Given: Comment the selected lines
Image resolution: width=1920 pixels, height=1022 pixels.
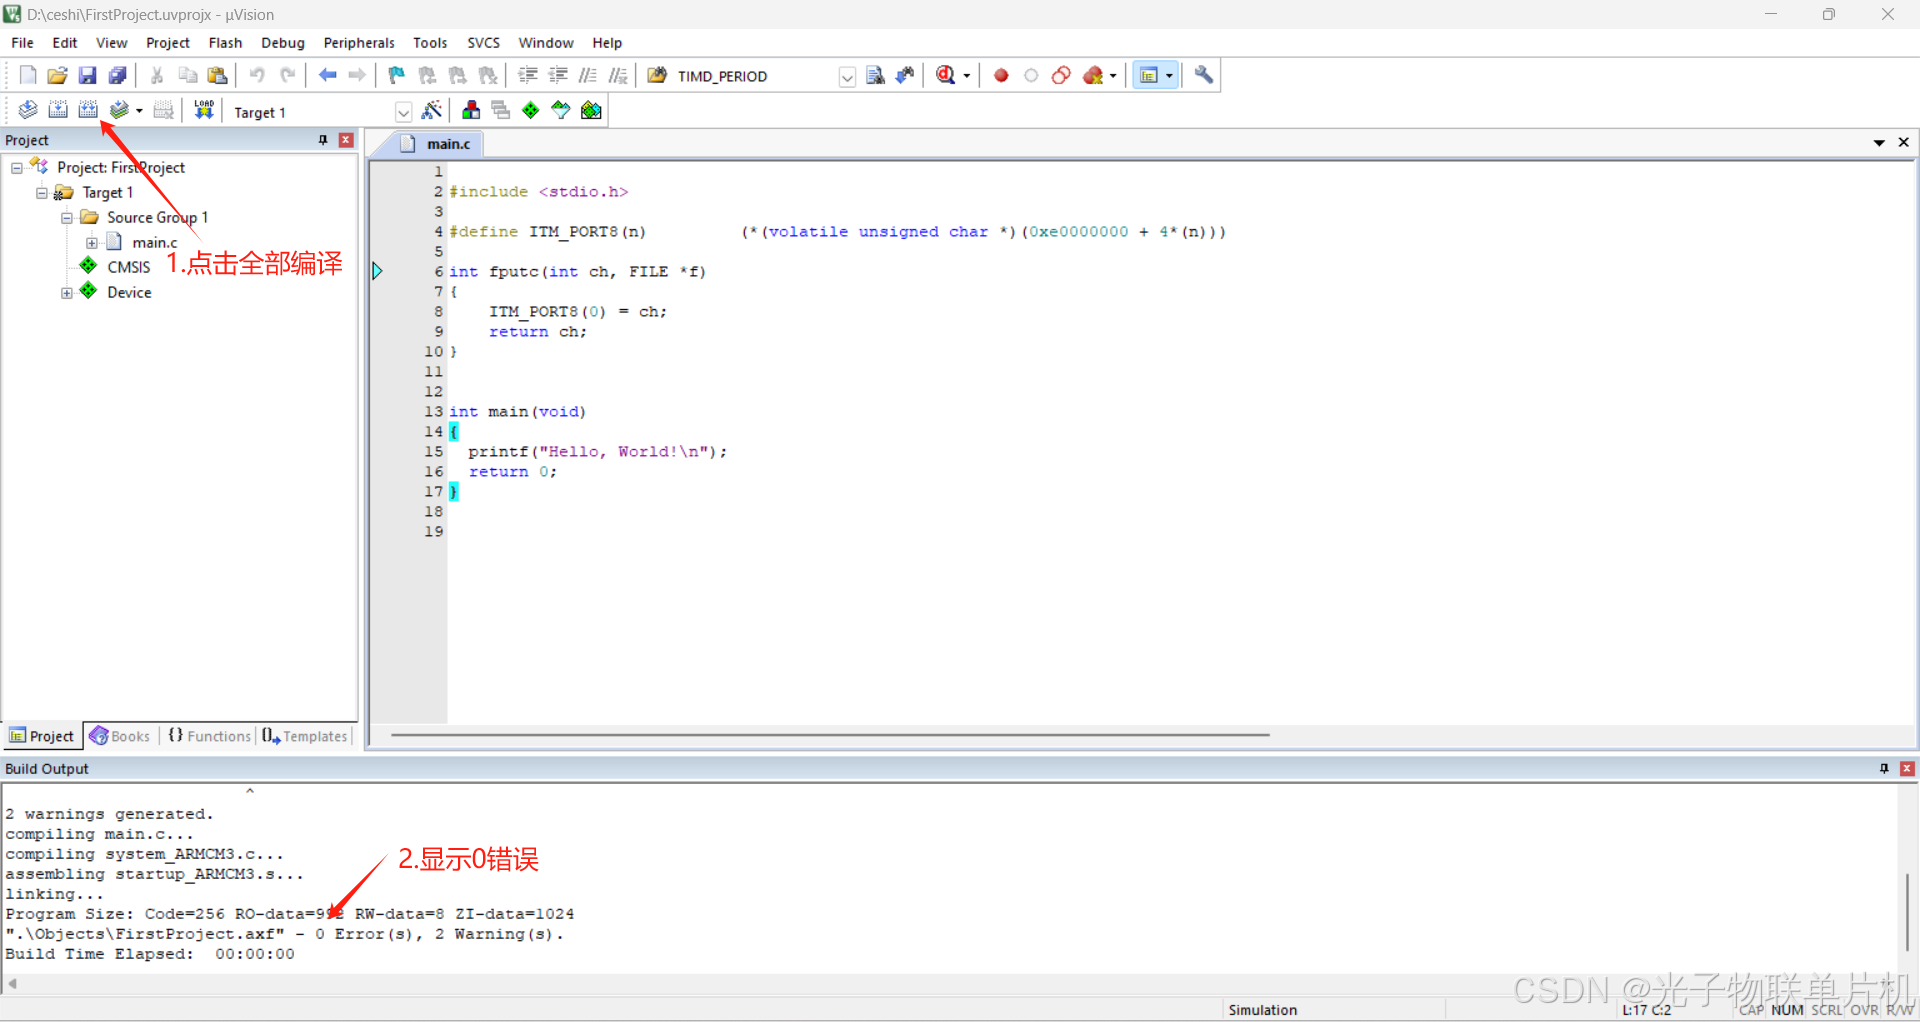Looking at the screenshot, I should [588, 75].
